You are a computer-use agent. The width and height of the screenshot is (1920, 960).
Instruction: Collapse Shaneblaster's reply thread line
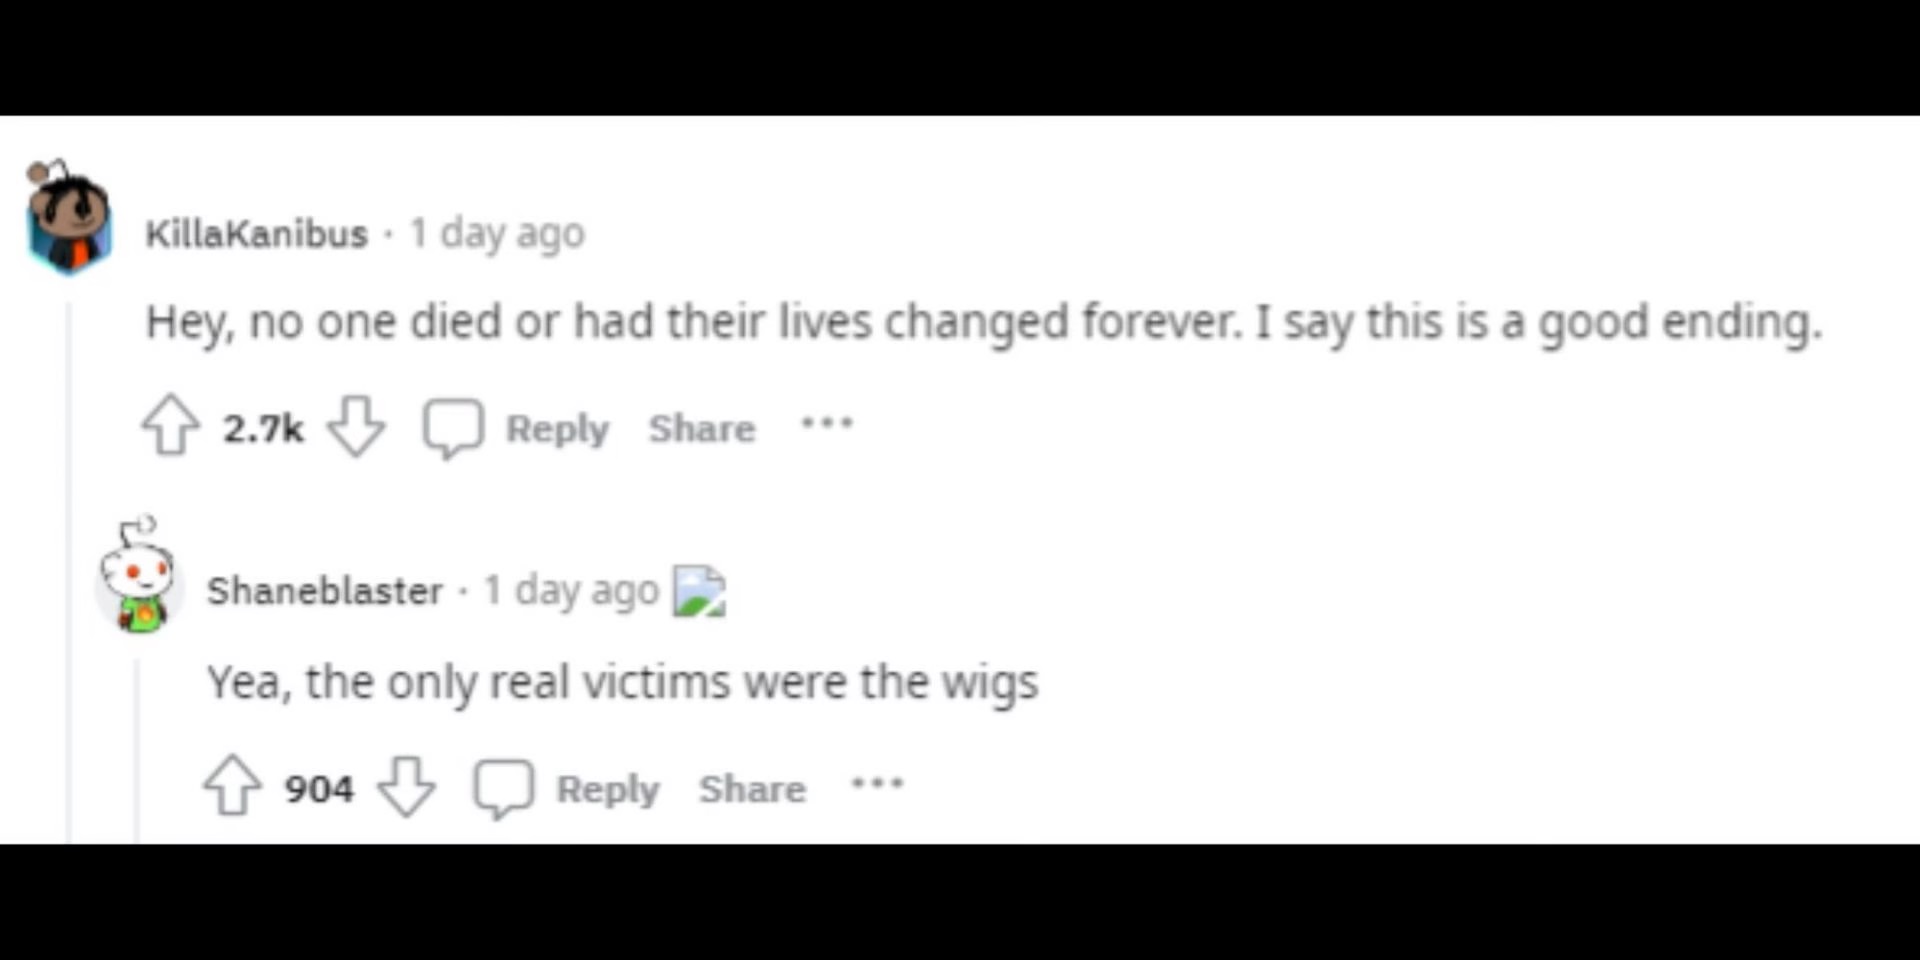136,750
